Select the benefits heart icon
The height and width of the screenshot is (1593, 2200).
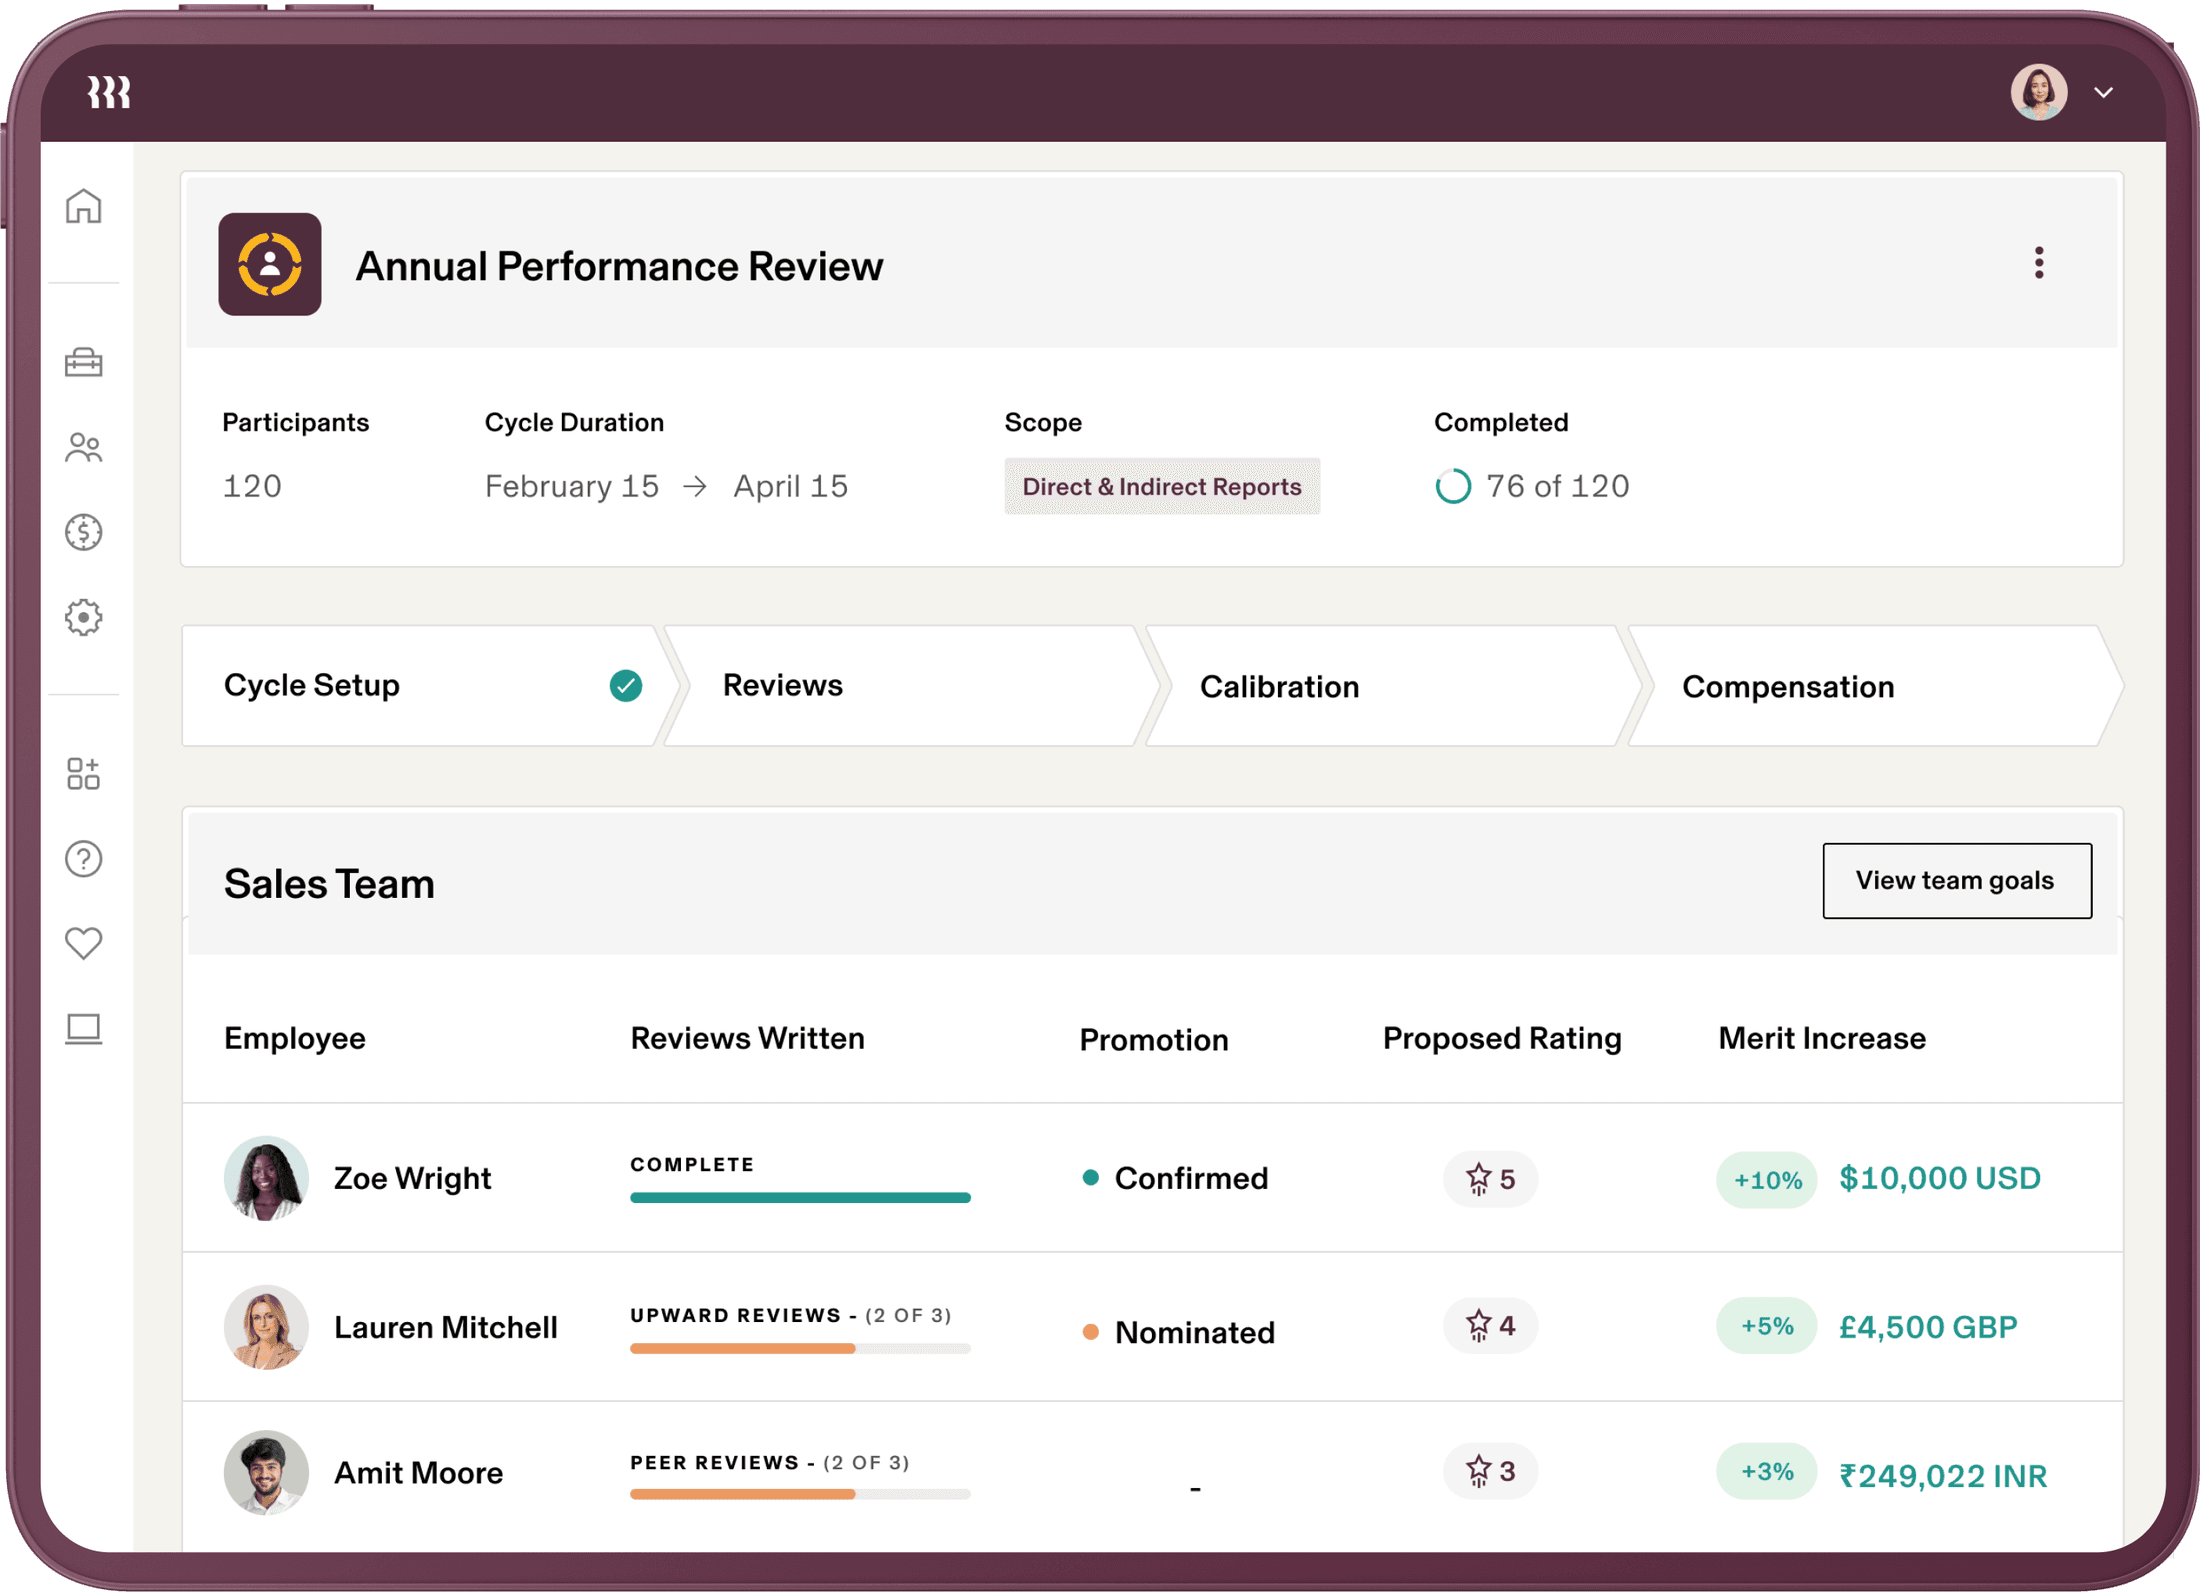(84, 942)
